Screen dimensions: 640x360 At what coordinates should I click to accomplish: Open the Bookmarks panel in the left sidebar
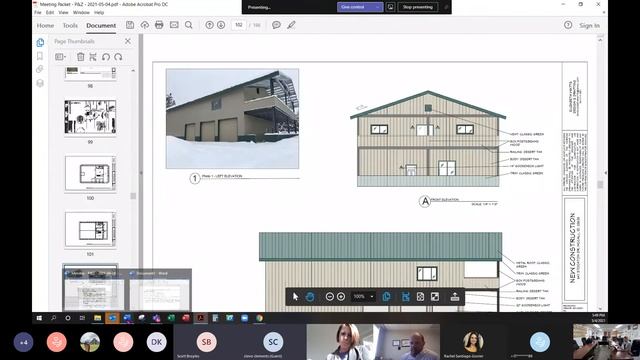(x=40, y=56)
